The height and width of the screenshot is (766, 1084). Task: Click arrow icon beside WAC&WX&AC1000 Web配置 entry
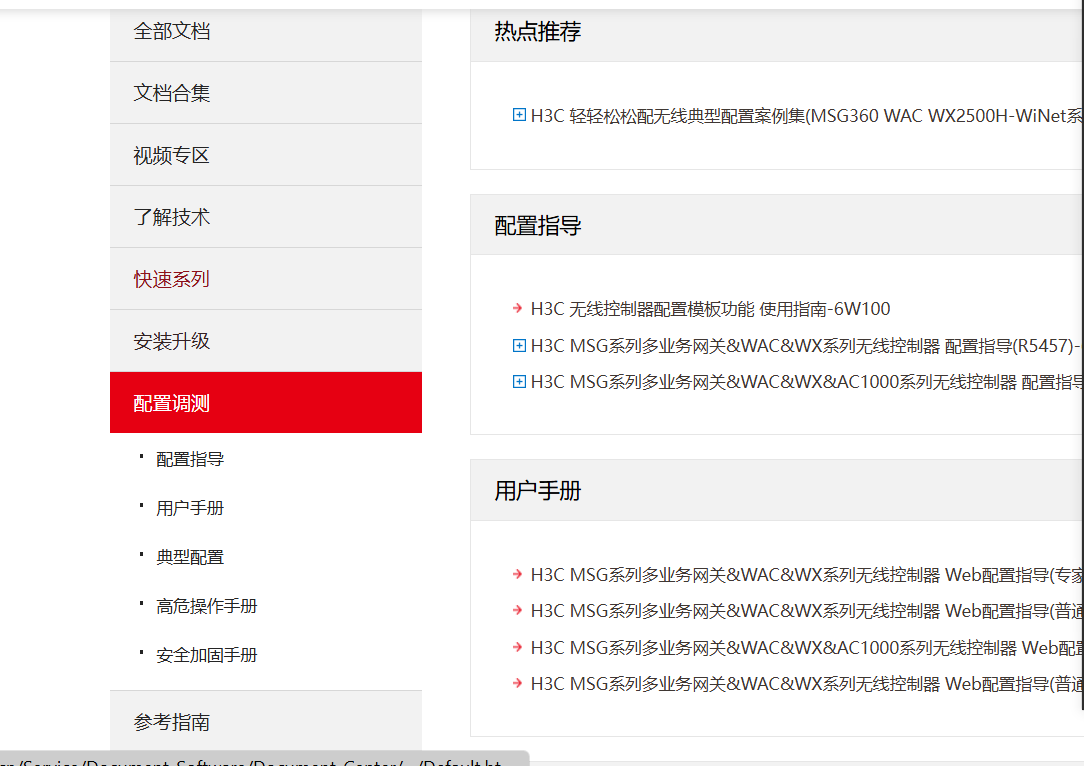pos(517,647)
